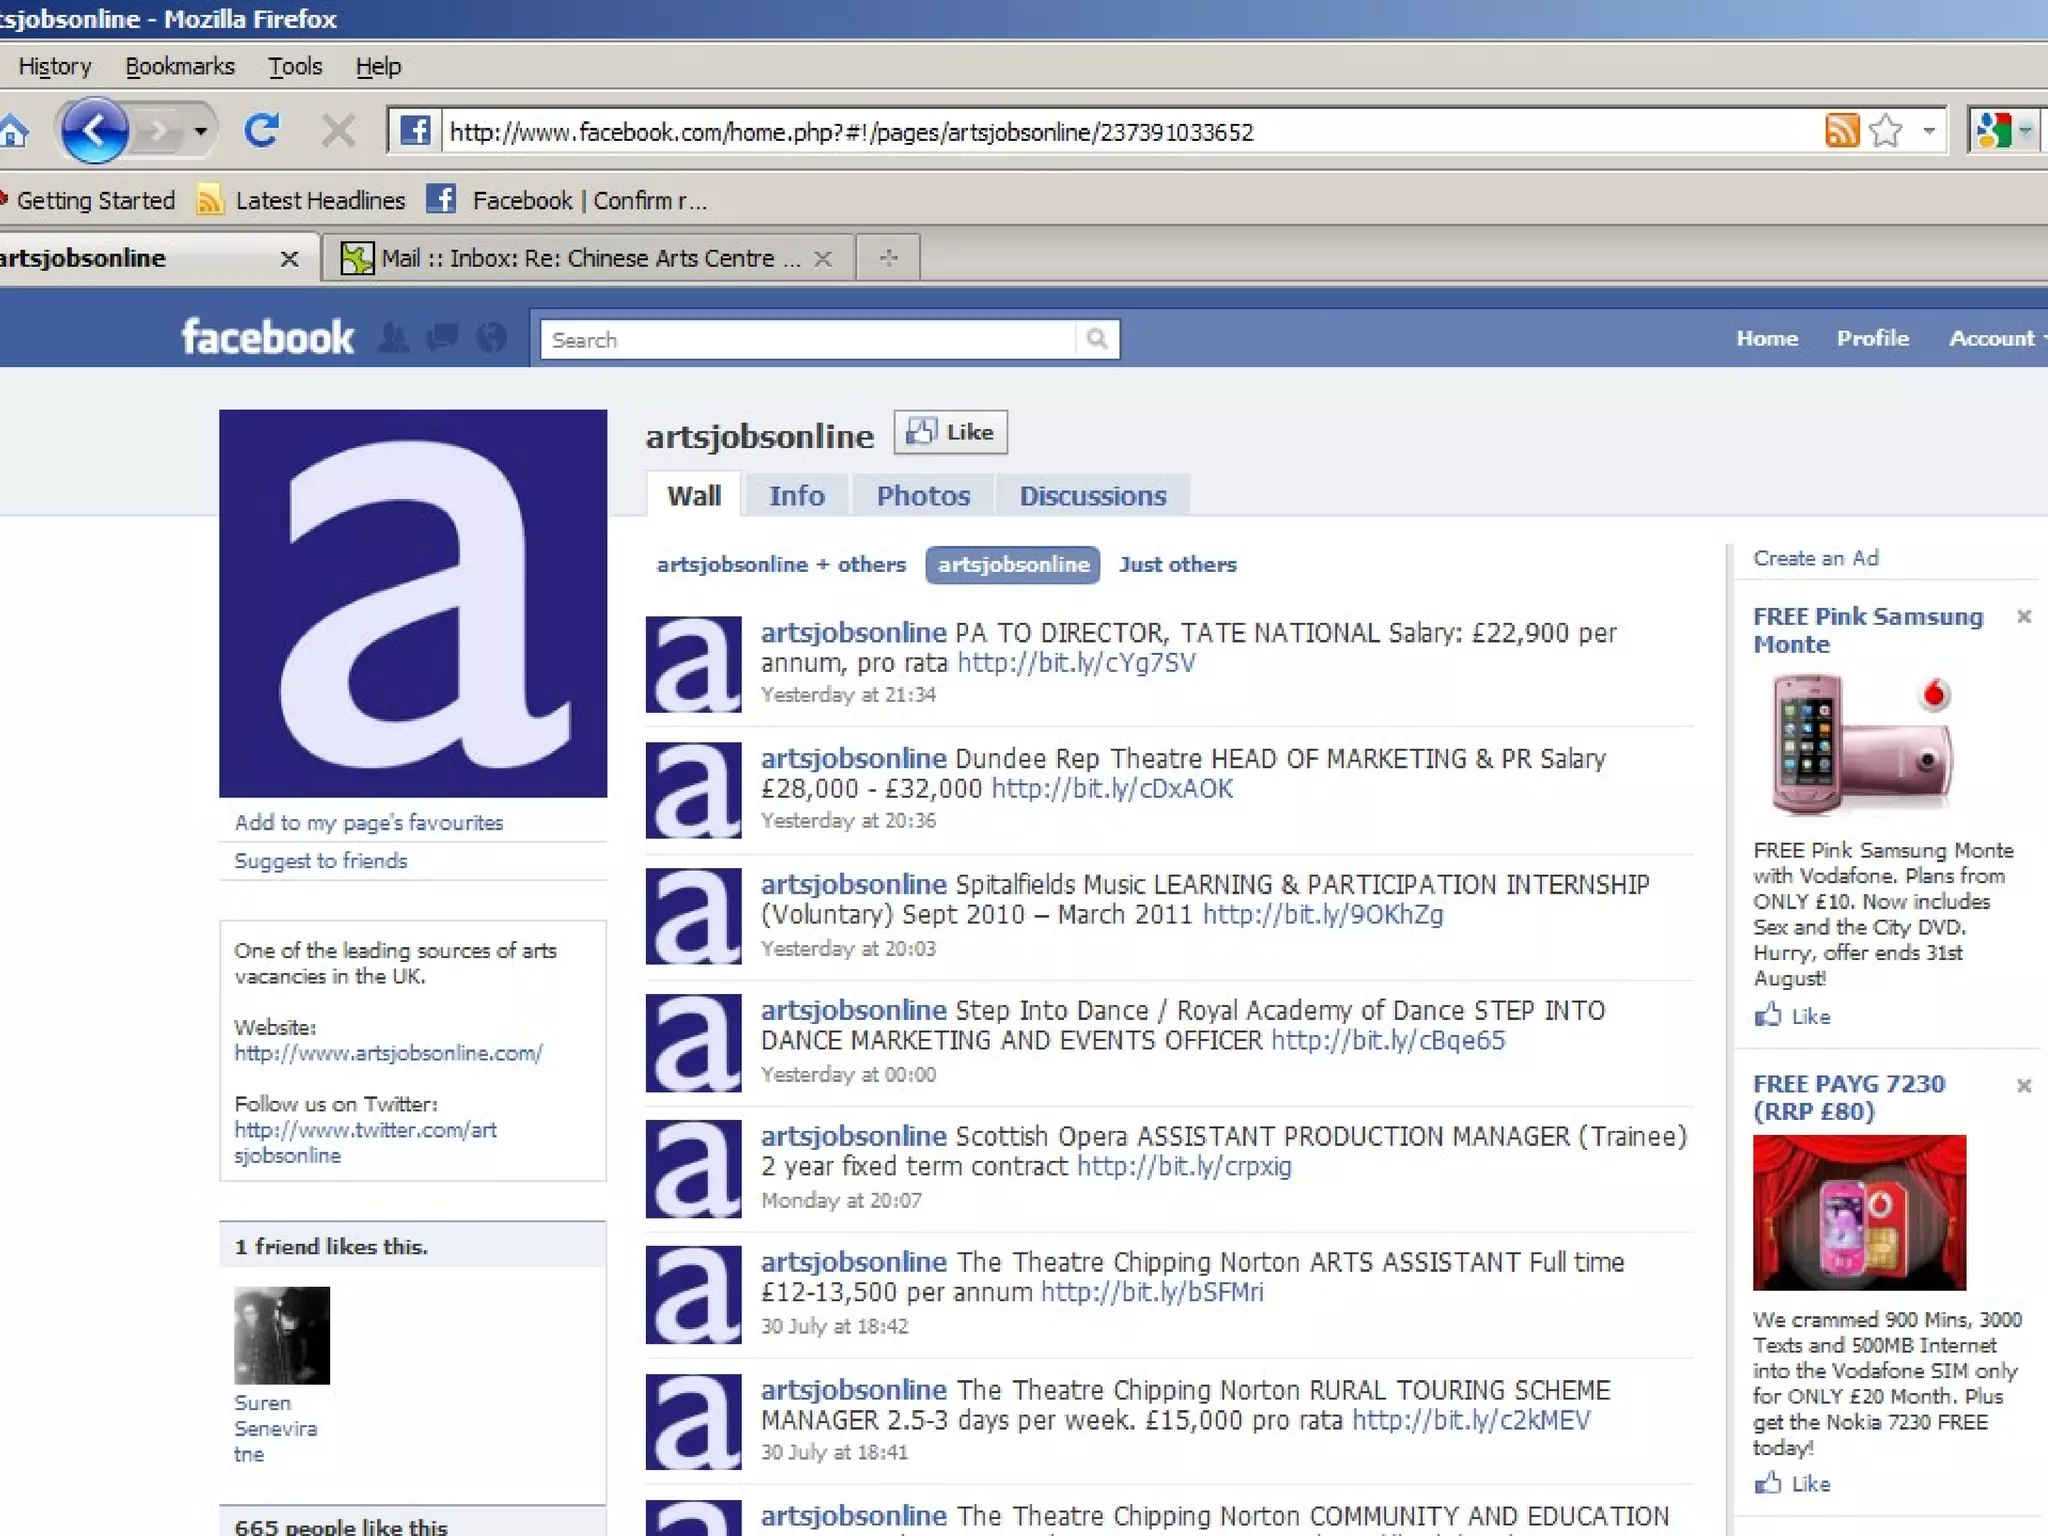
Task: Open the artsjobsonline.com website link
Action: tap(388, 1053)
